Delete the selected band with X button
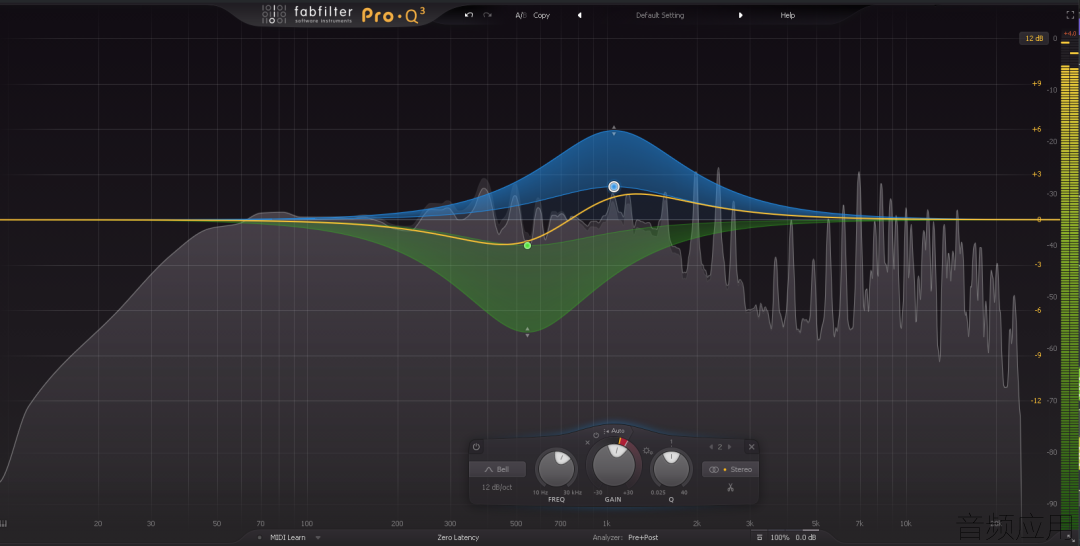The height and width of the screenshot is (546, 1080). point(751,447)
